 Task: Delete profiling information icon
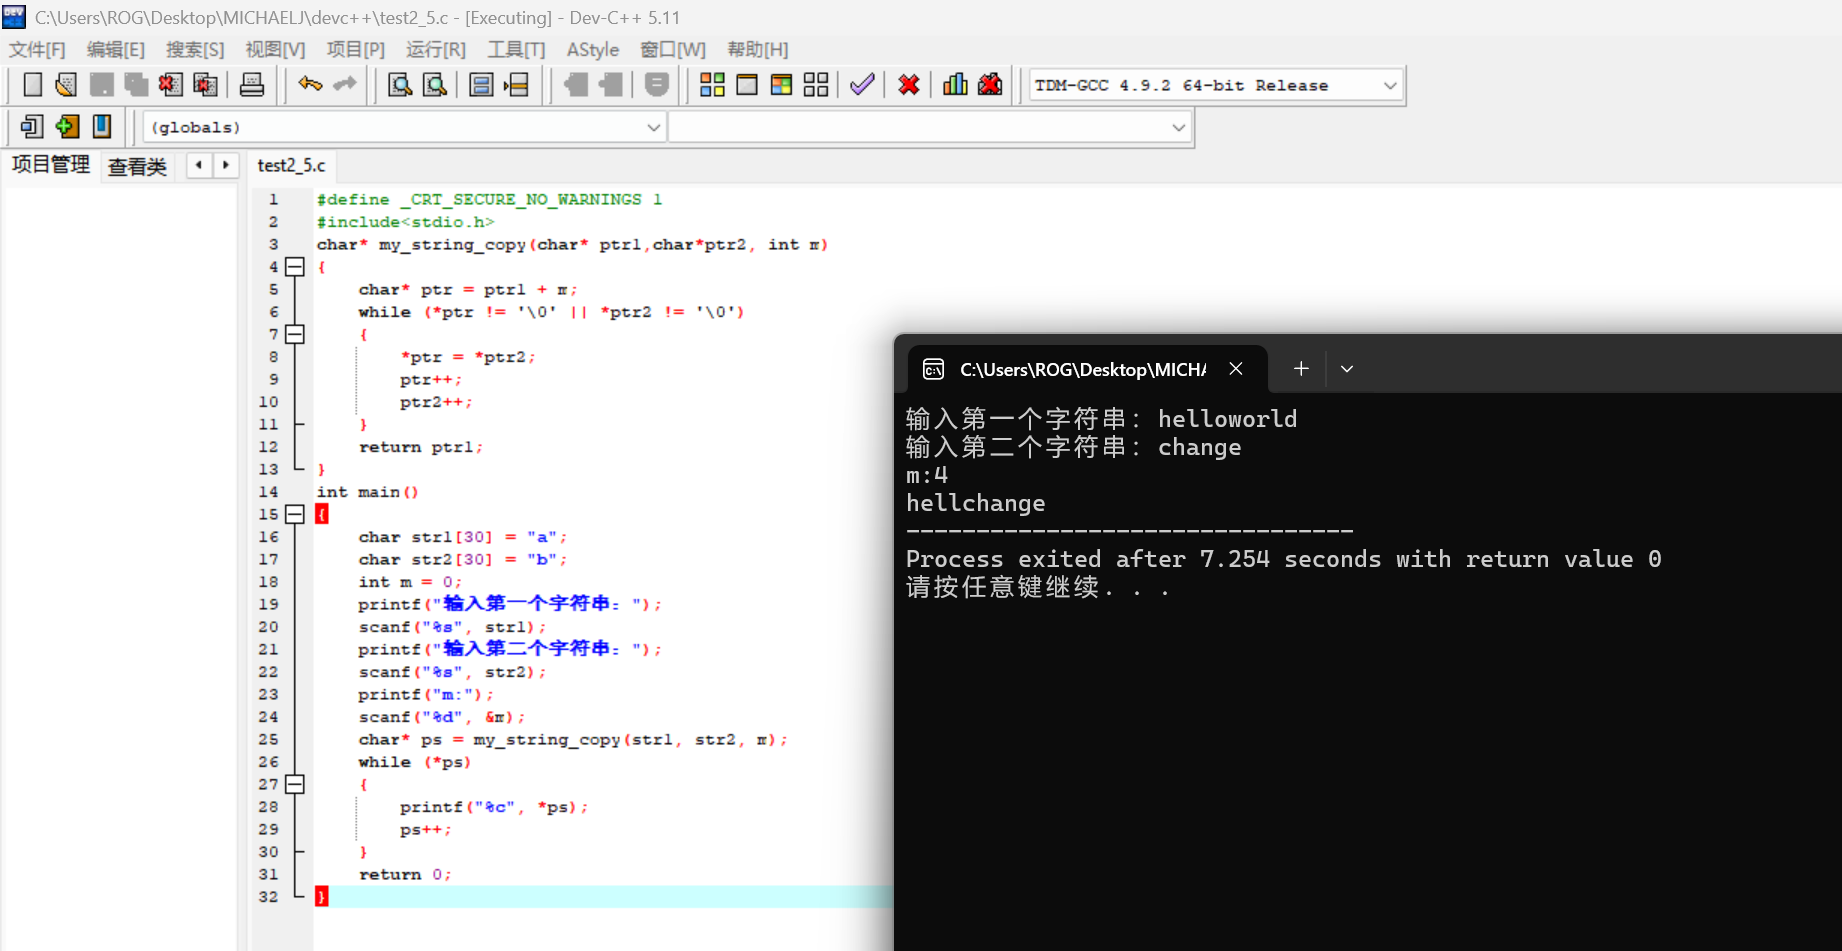point(990,85)
